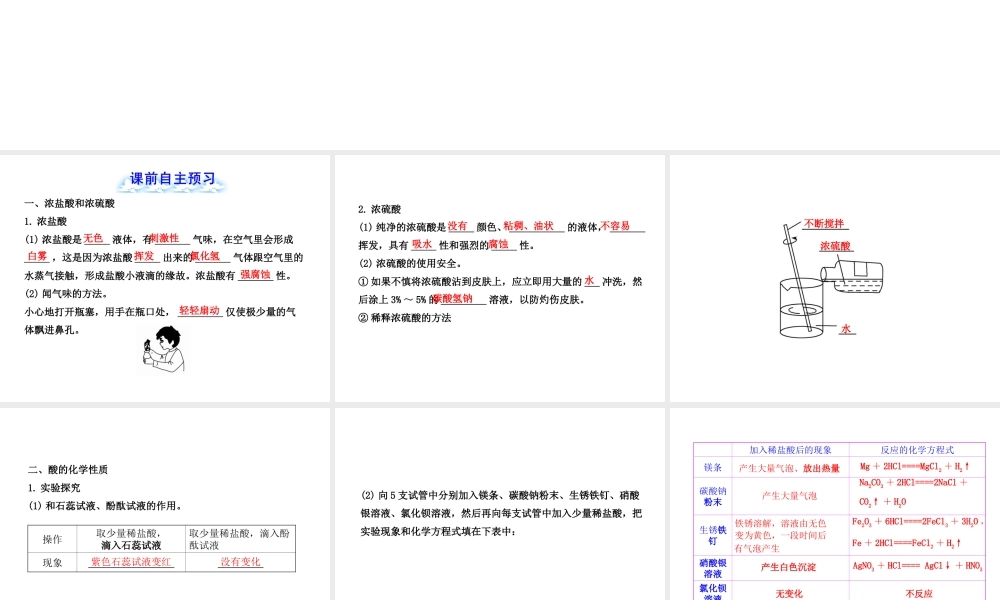
Task: Click the red answer 挥发
Action: pos(144,256)
